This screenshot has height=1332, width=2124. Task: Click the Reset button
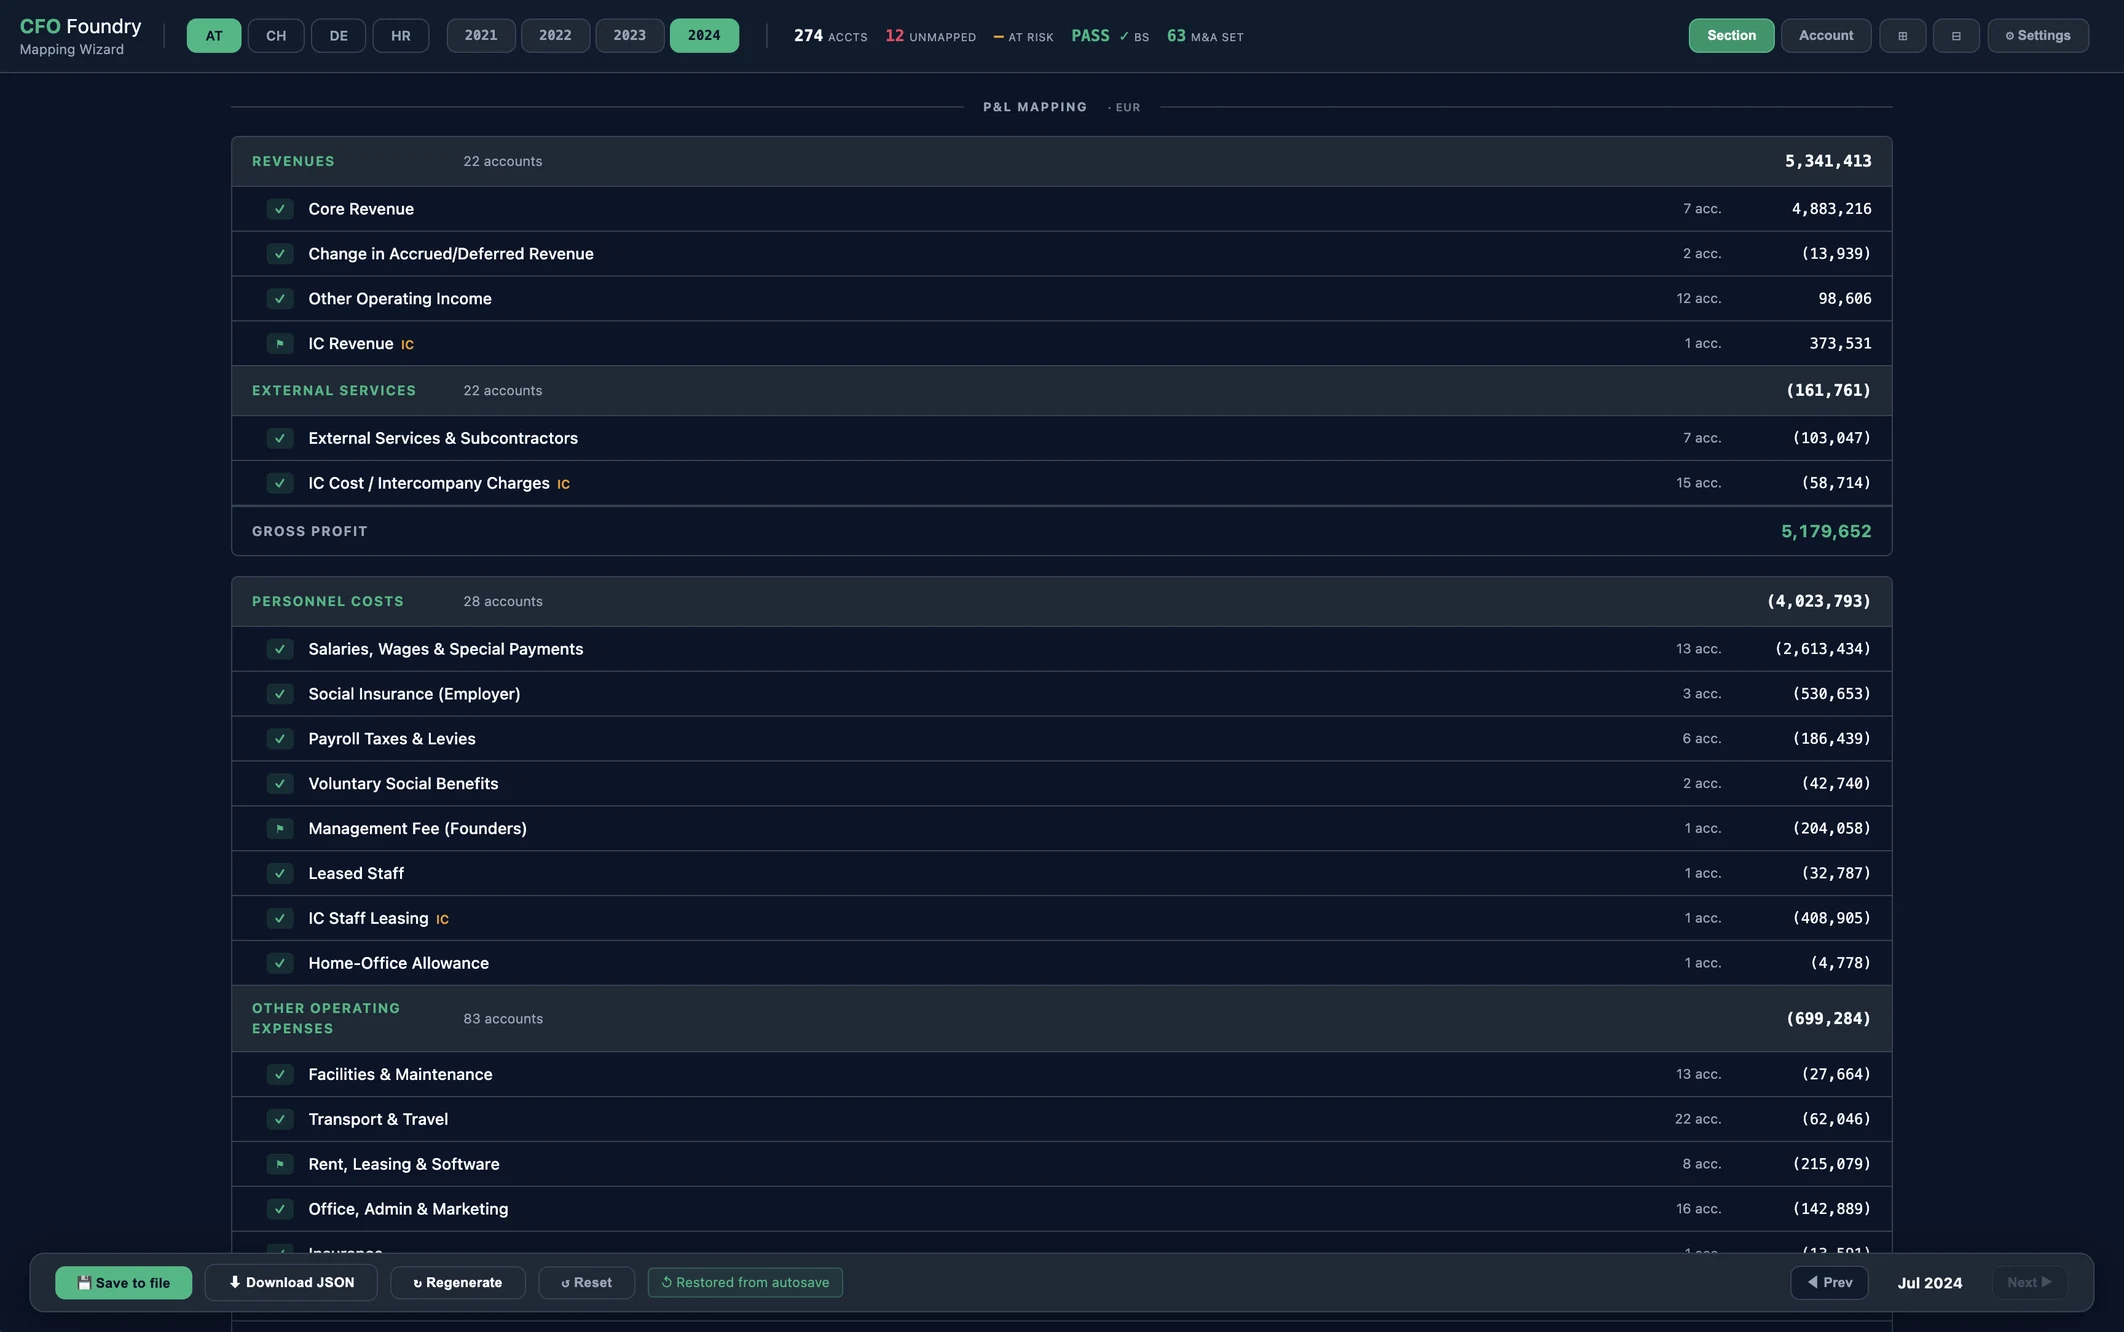(x=586, y=1283)
